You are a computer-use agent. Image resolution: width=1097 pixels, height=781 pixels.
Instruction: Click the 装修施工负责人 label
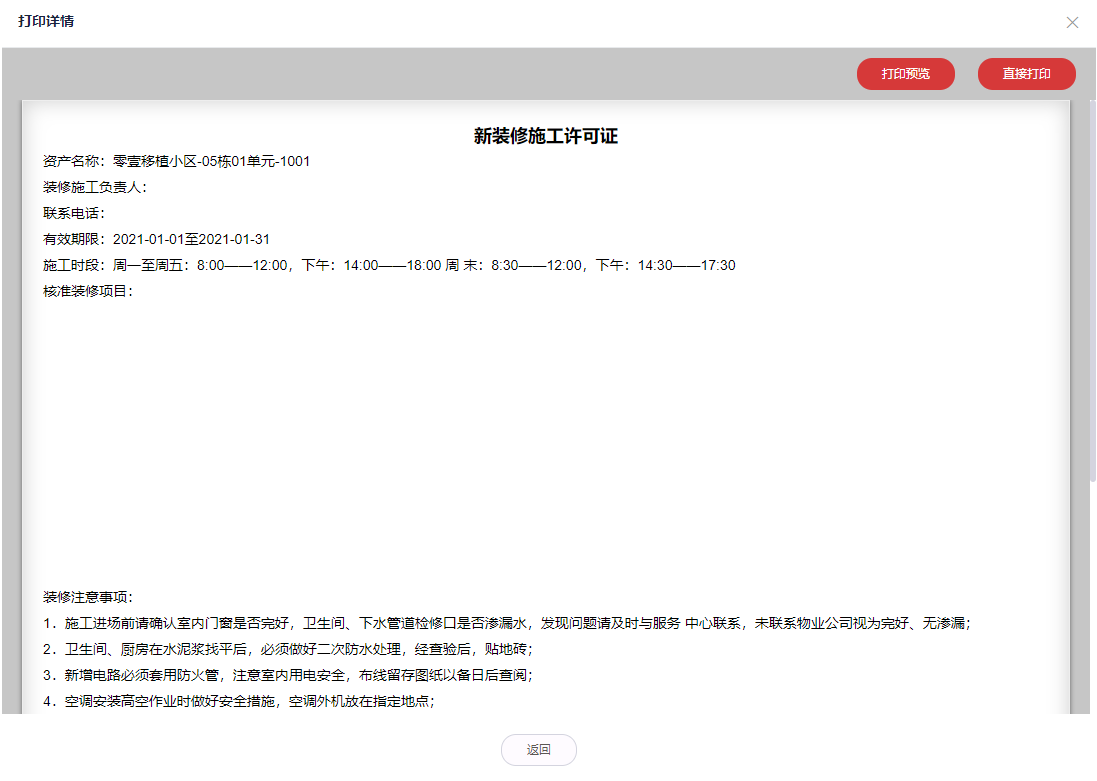click(x=95, y=188)
